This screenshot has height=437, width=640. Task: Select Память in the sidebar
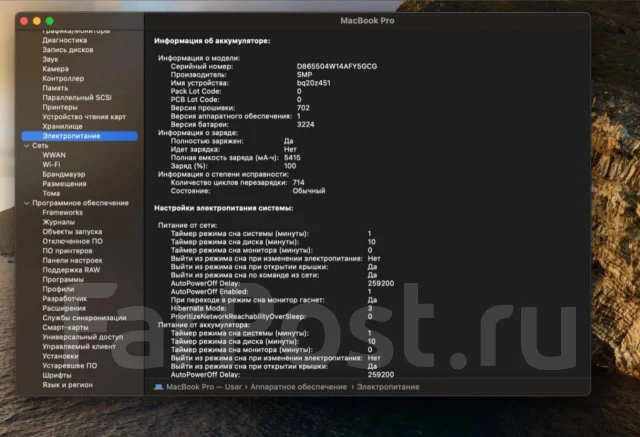click(x=55, y=88)
